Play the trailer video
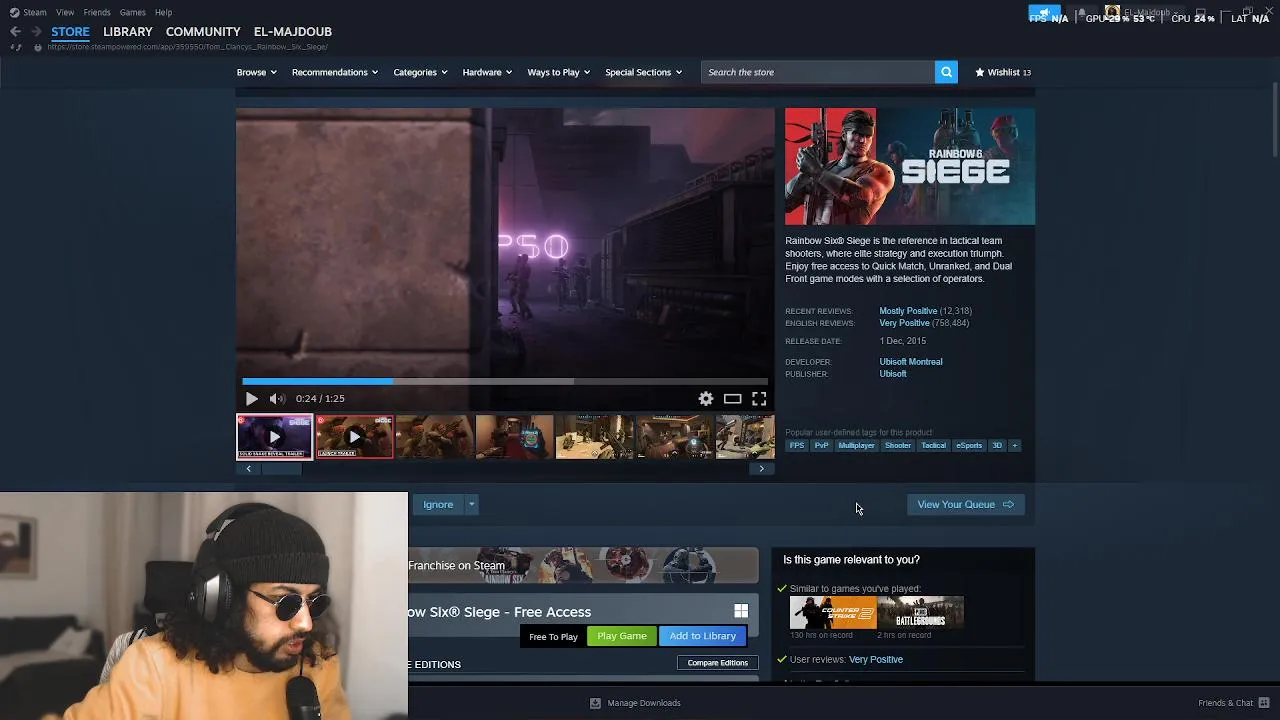 tap(251, 399)
